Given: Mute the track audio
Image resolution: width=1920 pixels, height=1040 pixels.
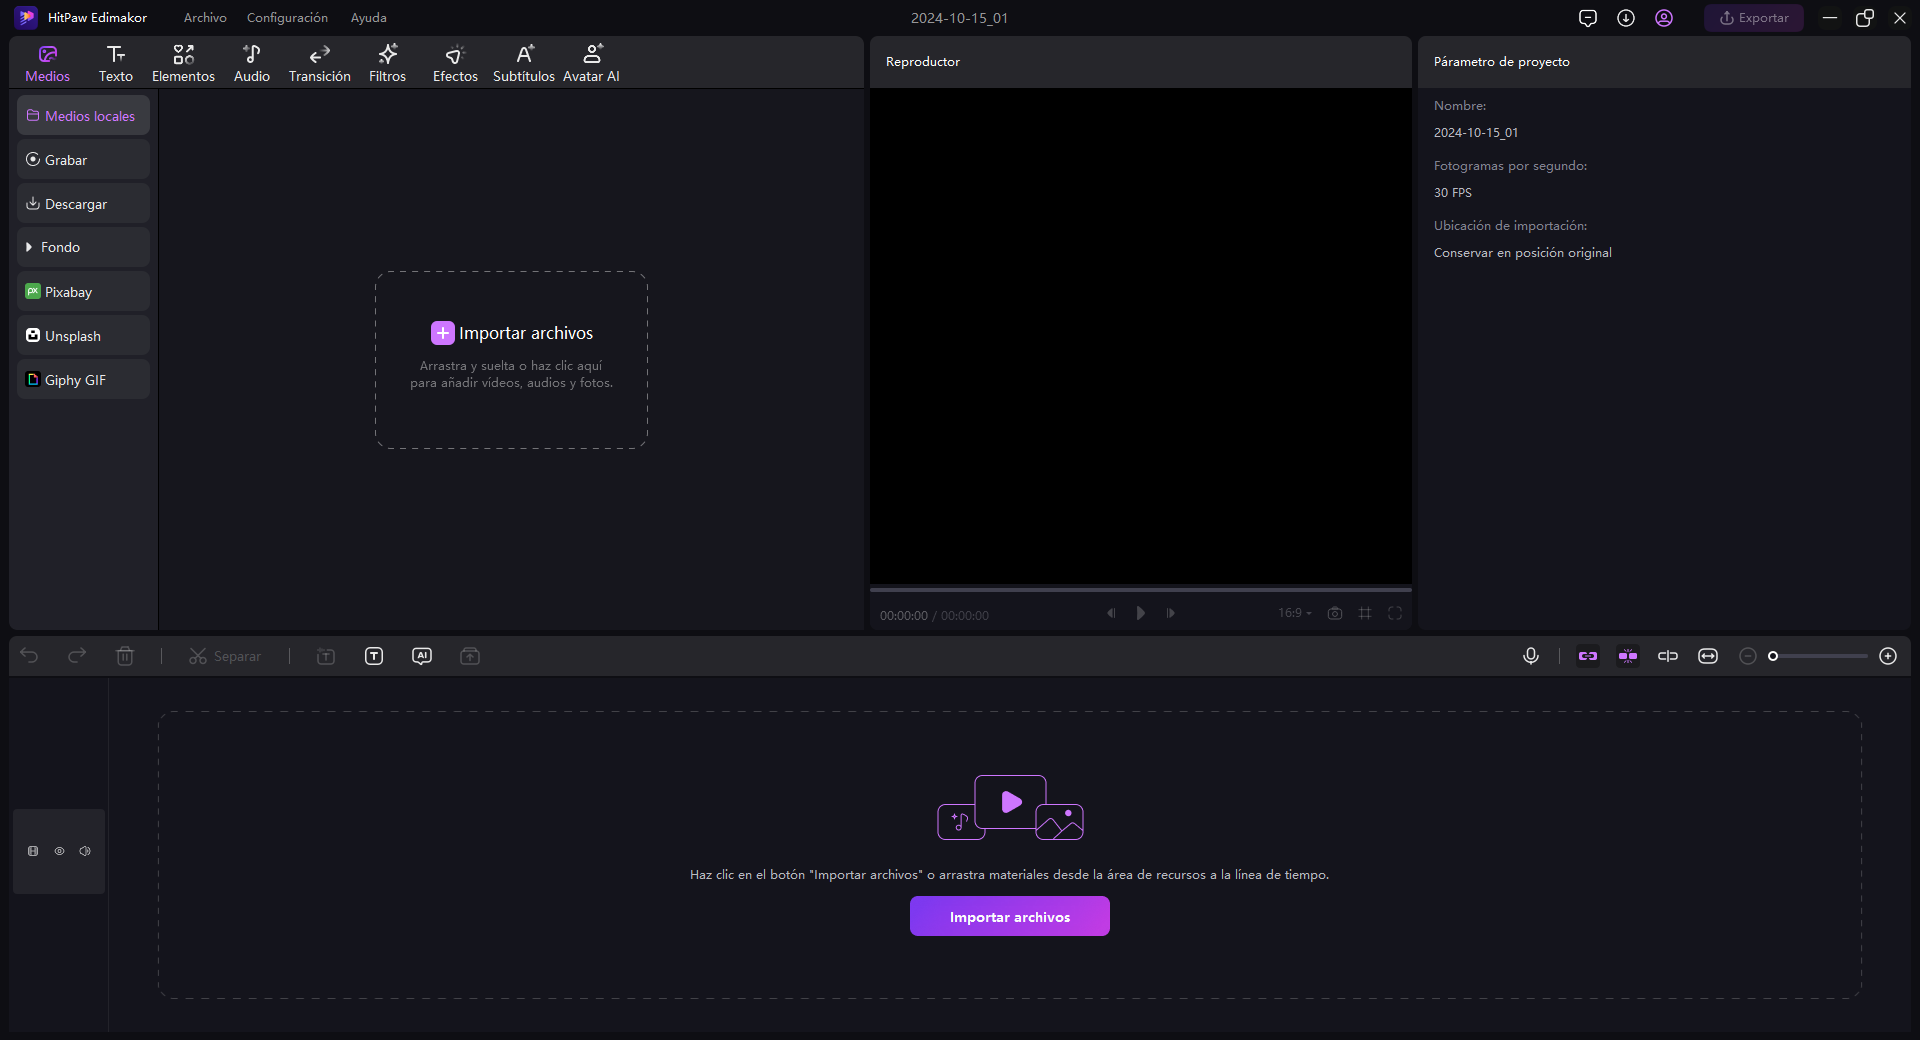Looking at the screenshot, I should (84, 851).
